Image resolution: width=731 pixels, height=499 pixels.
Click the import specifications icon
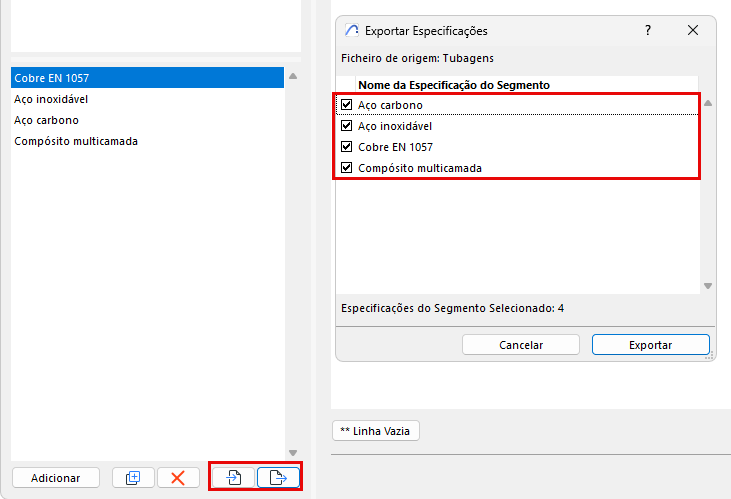click(x=234, y=478)
